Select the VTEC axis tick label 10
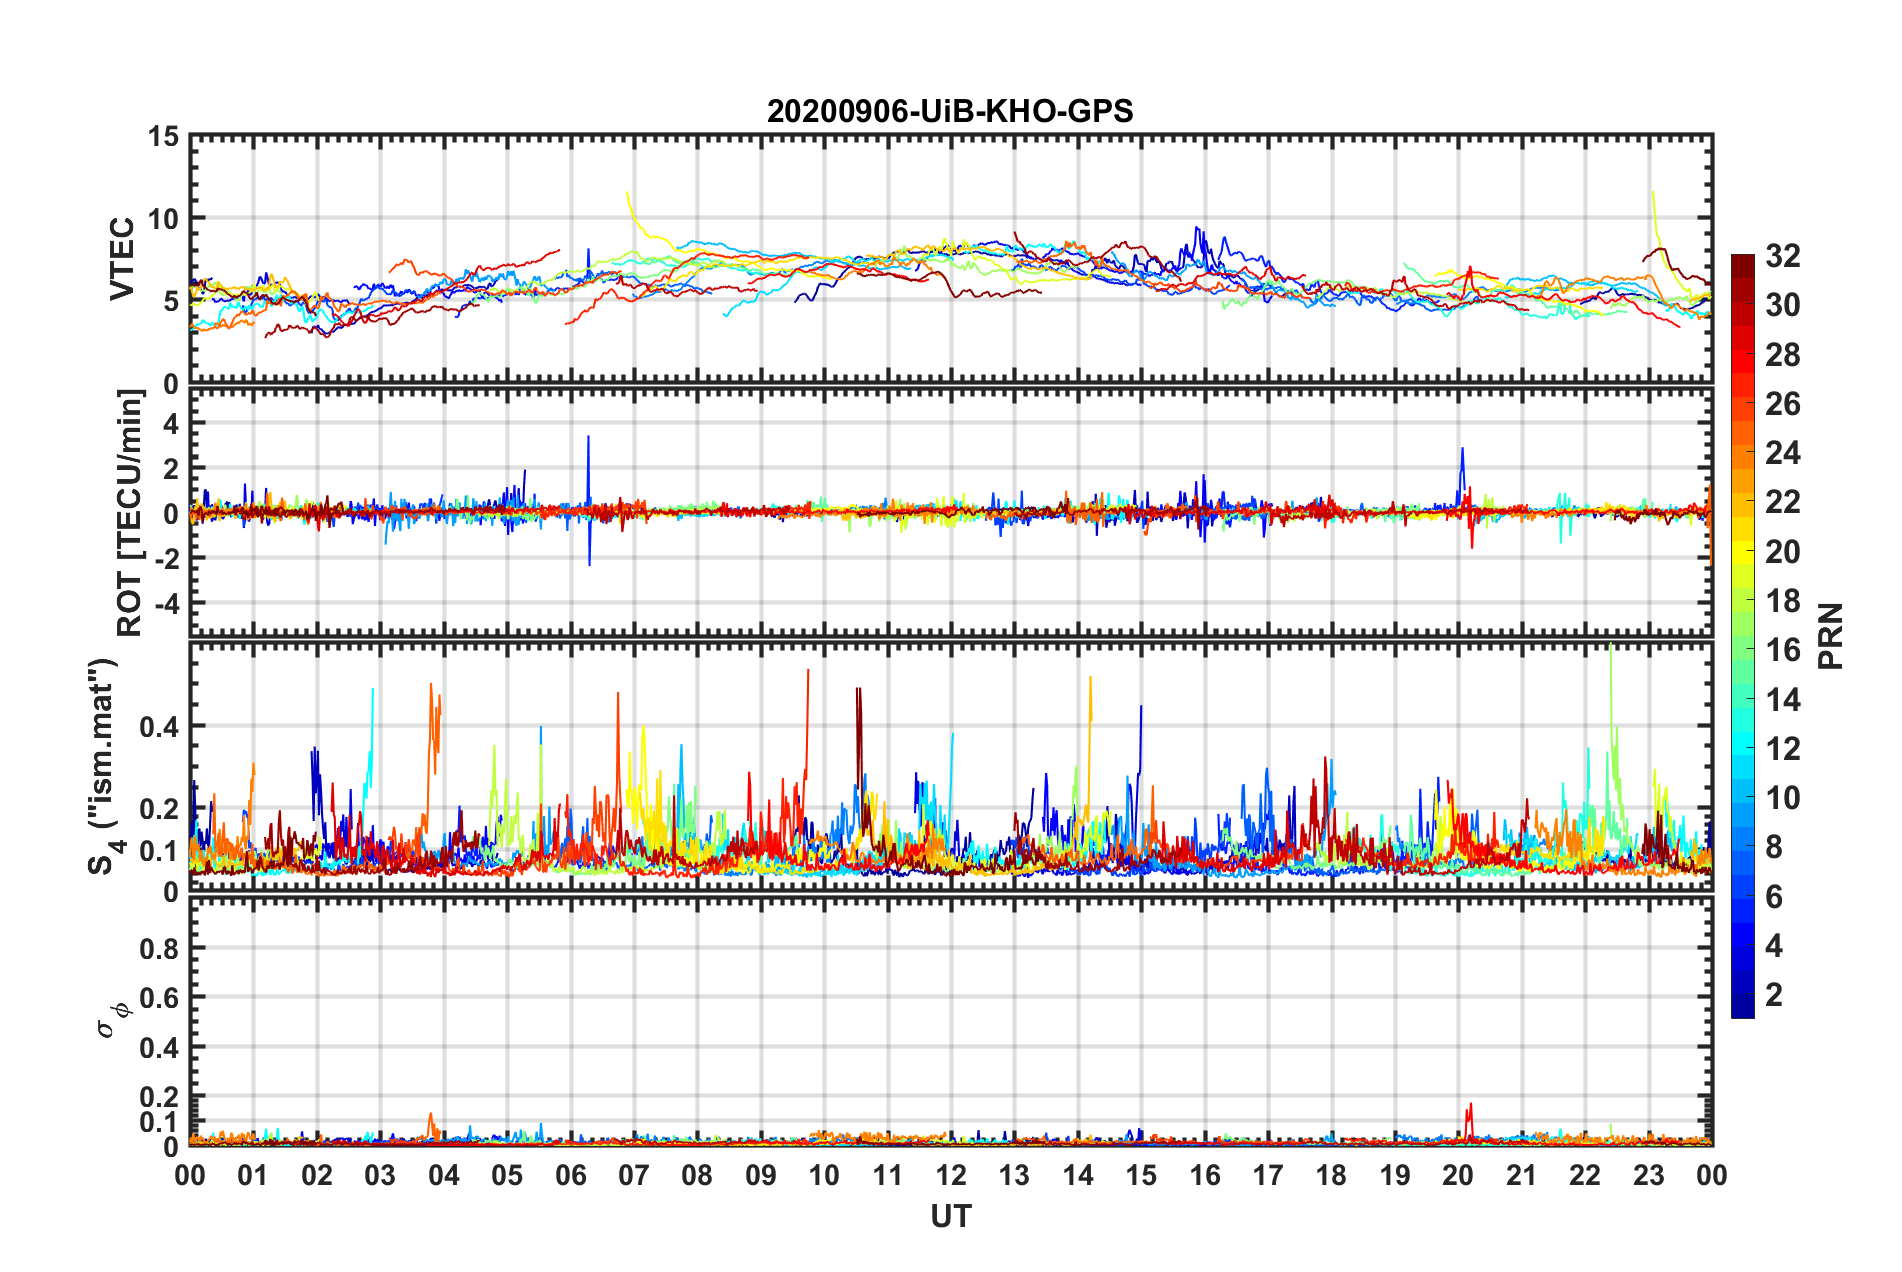Screen dimensions: 1902x1272 (x=164, y=218)
